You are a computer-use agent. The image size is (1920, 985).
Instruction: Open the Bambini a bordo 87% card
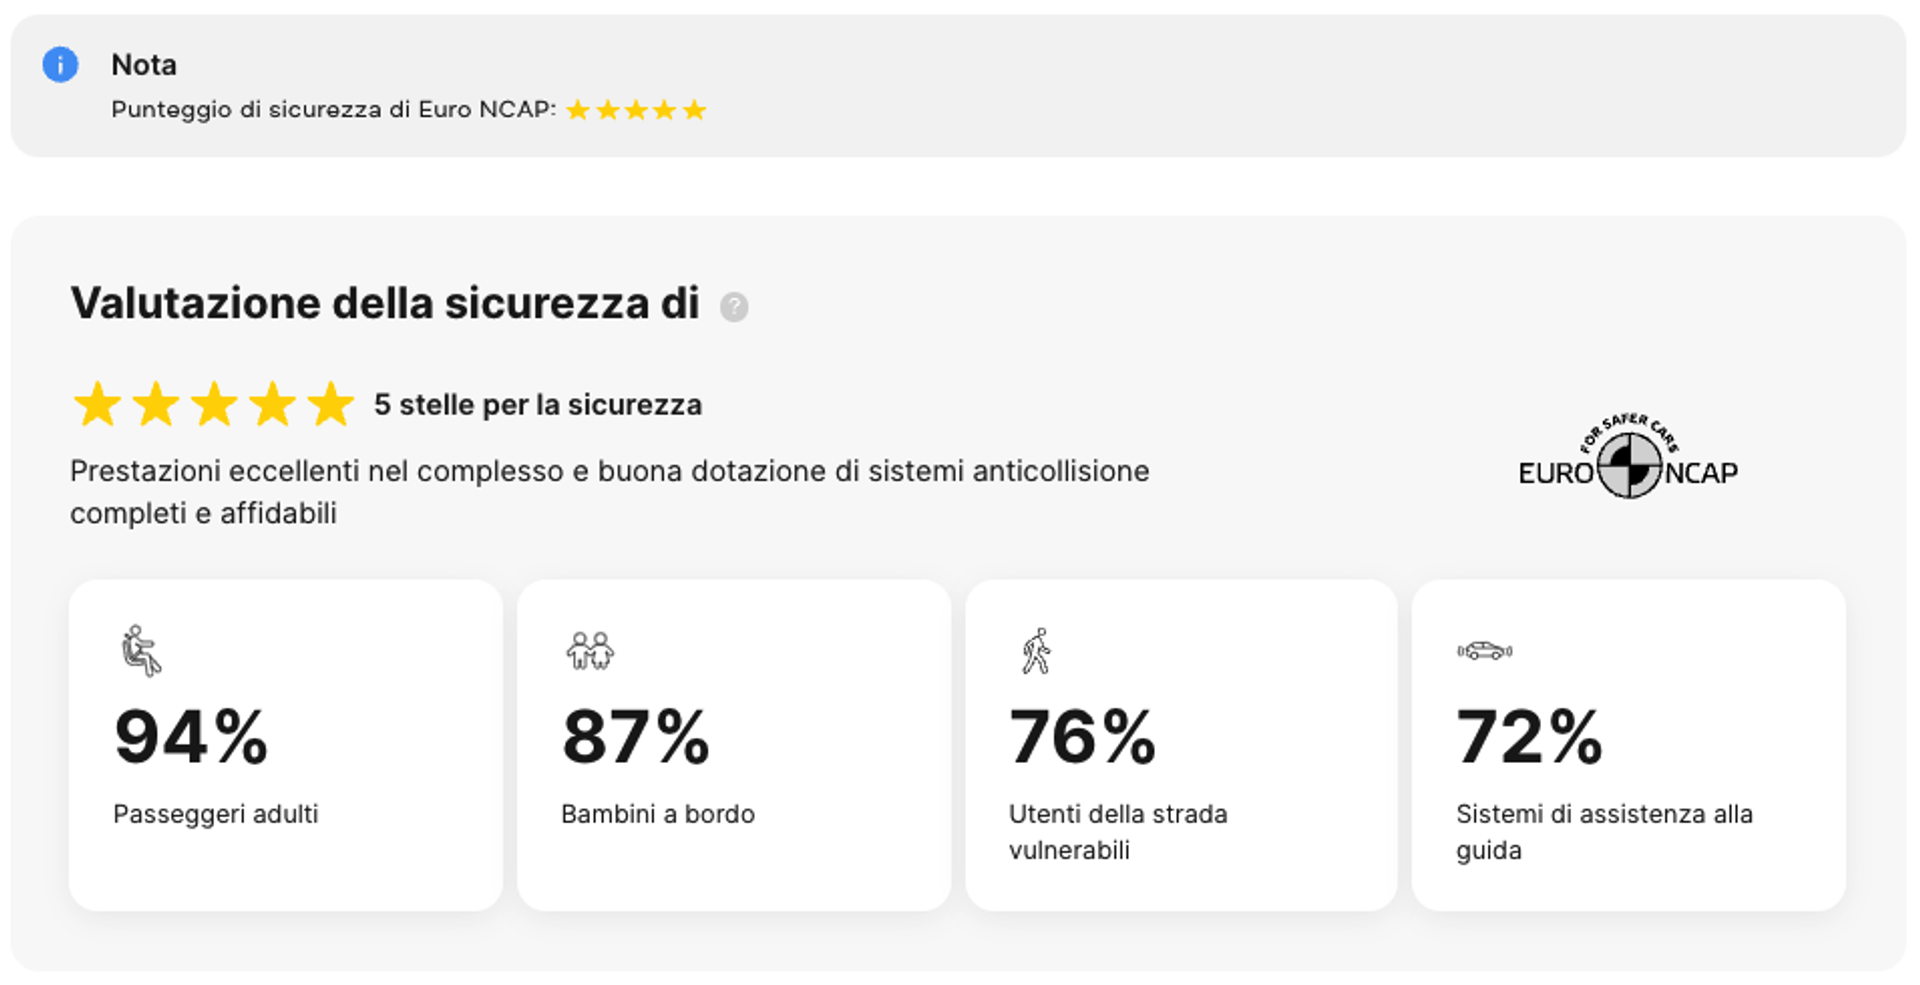pos(734,745)
